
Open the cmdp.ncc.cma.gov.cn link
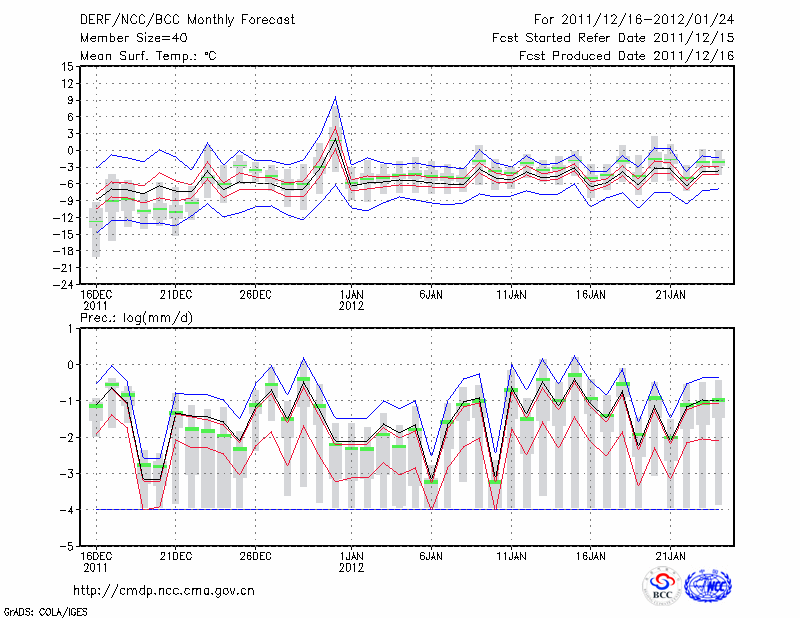click(164, 591)
